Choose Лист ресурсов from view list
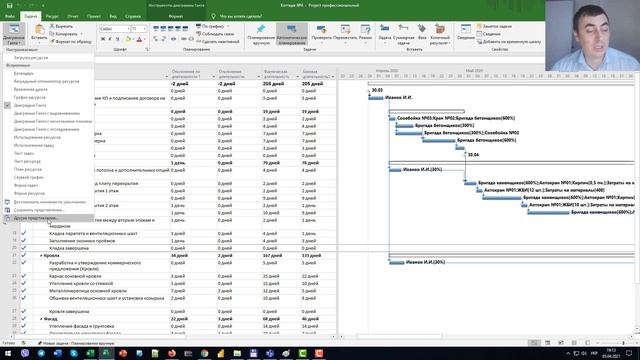 point(27,161)
